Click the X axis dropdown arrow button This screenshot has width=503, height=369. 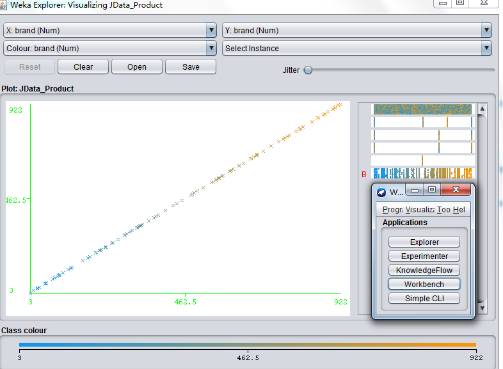[211, 30]
